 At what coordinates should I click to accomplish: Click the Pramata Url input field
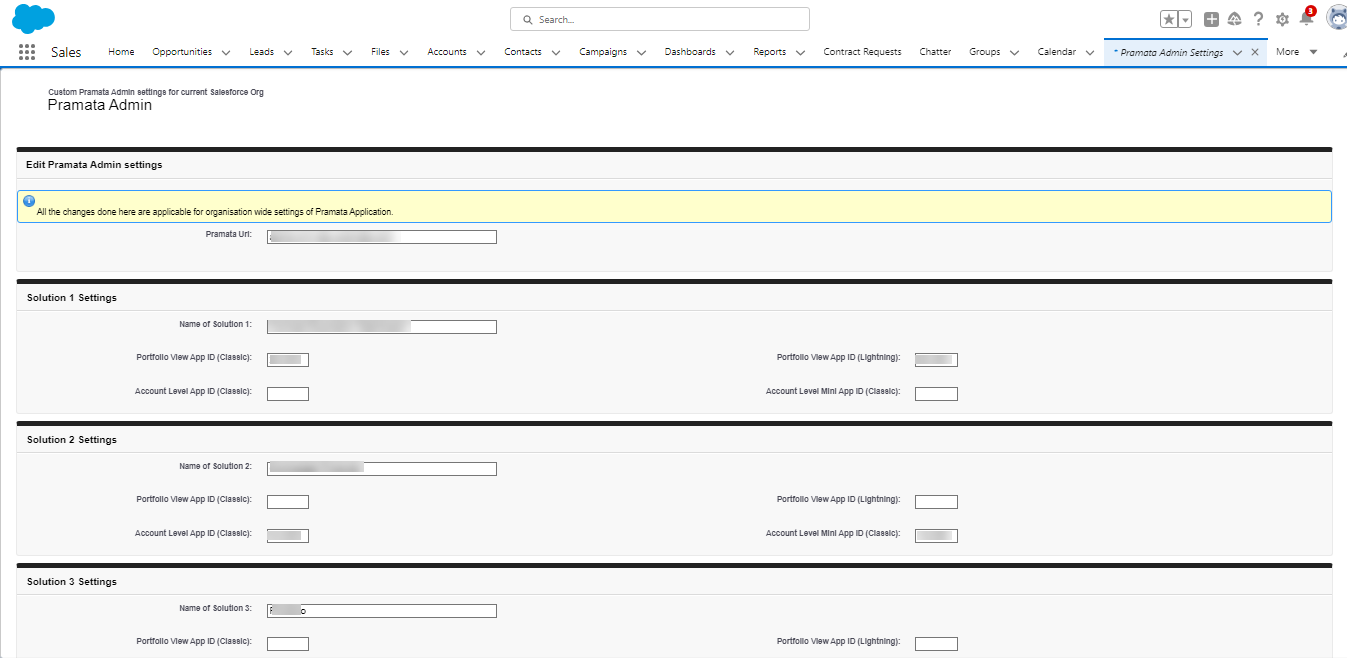coord(382,237)
